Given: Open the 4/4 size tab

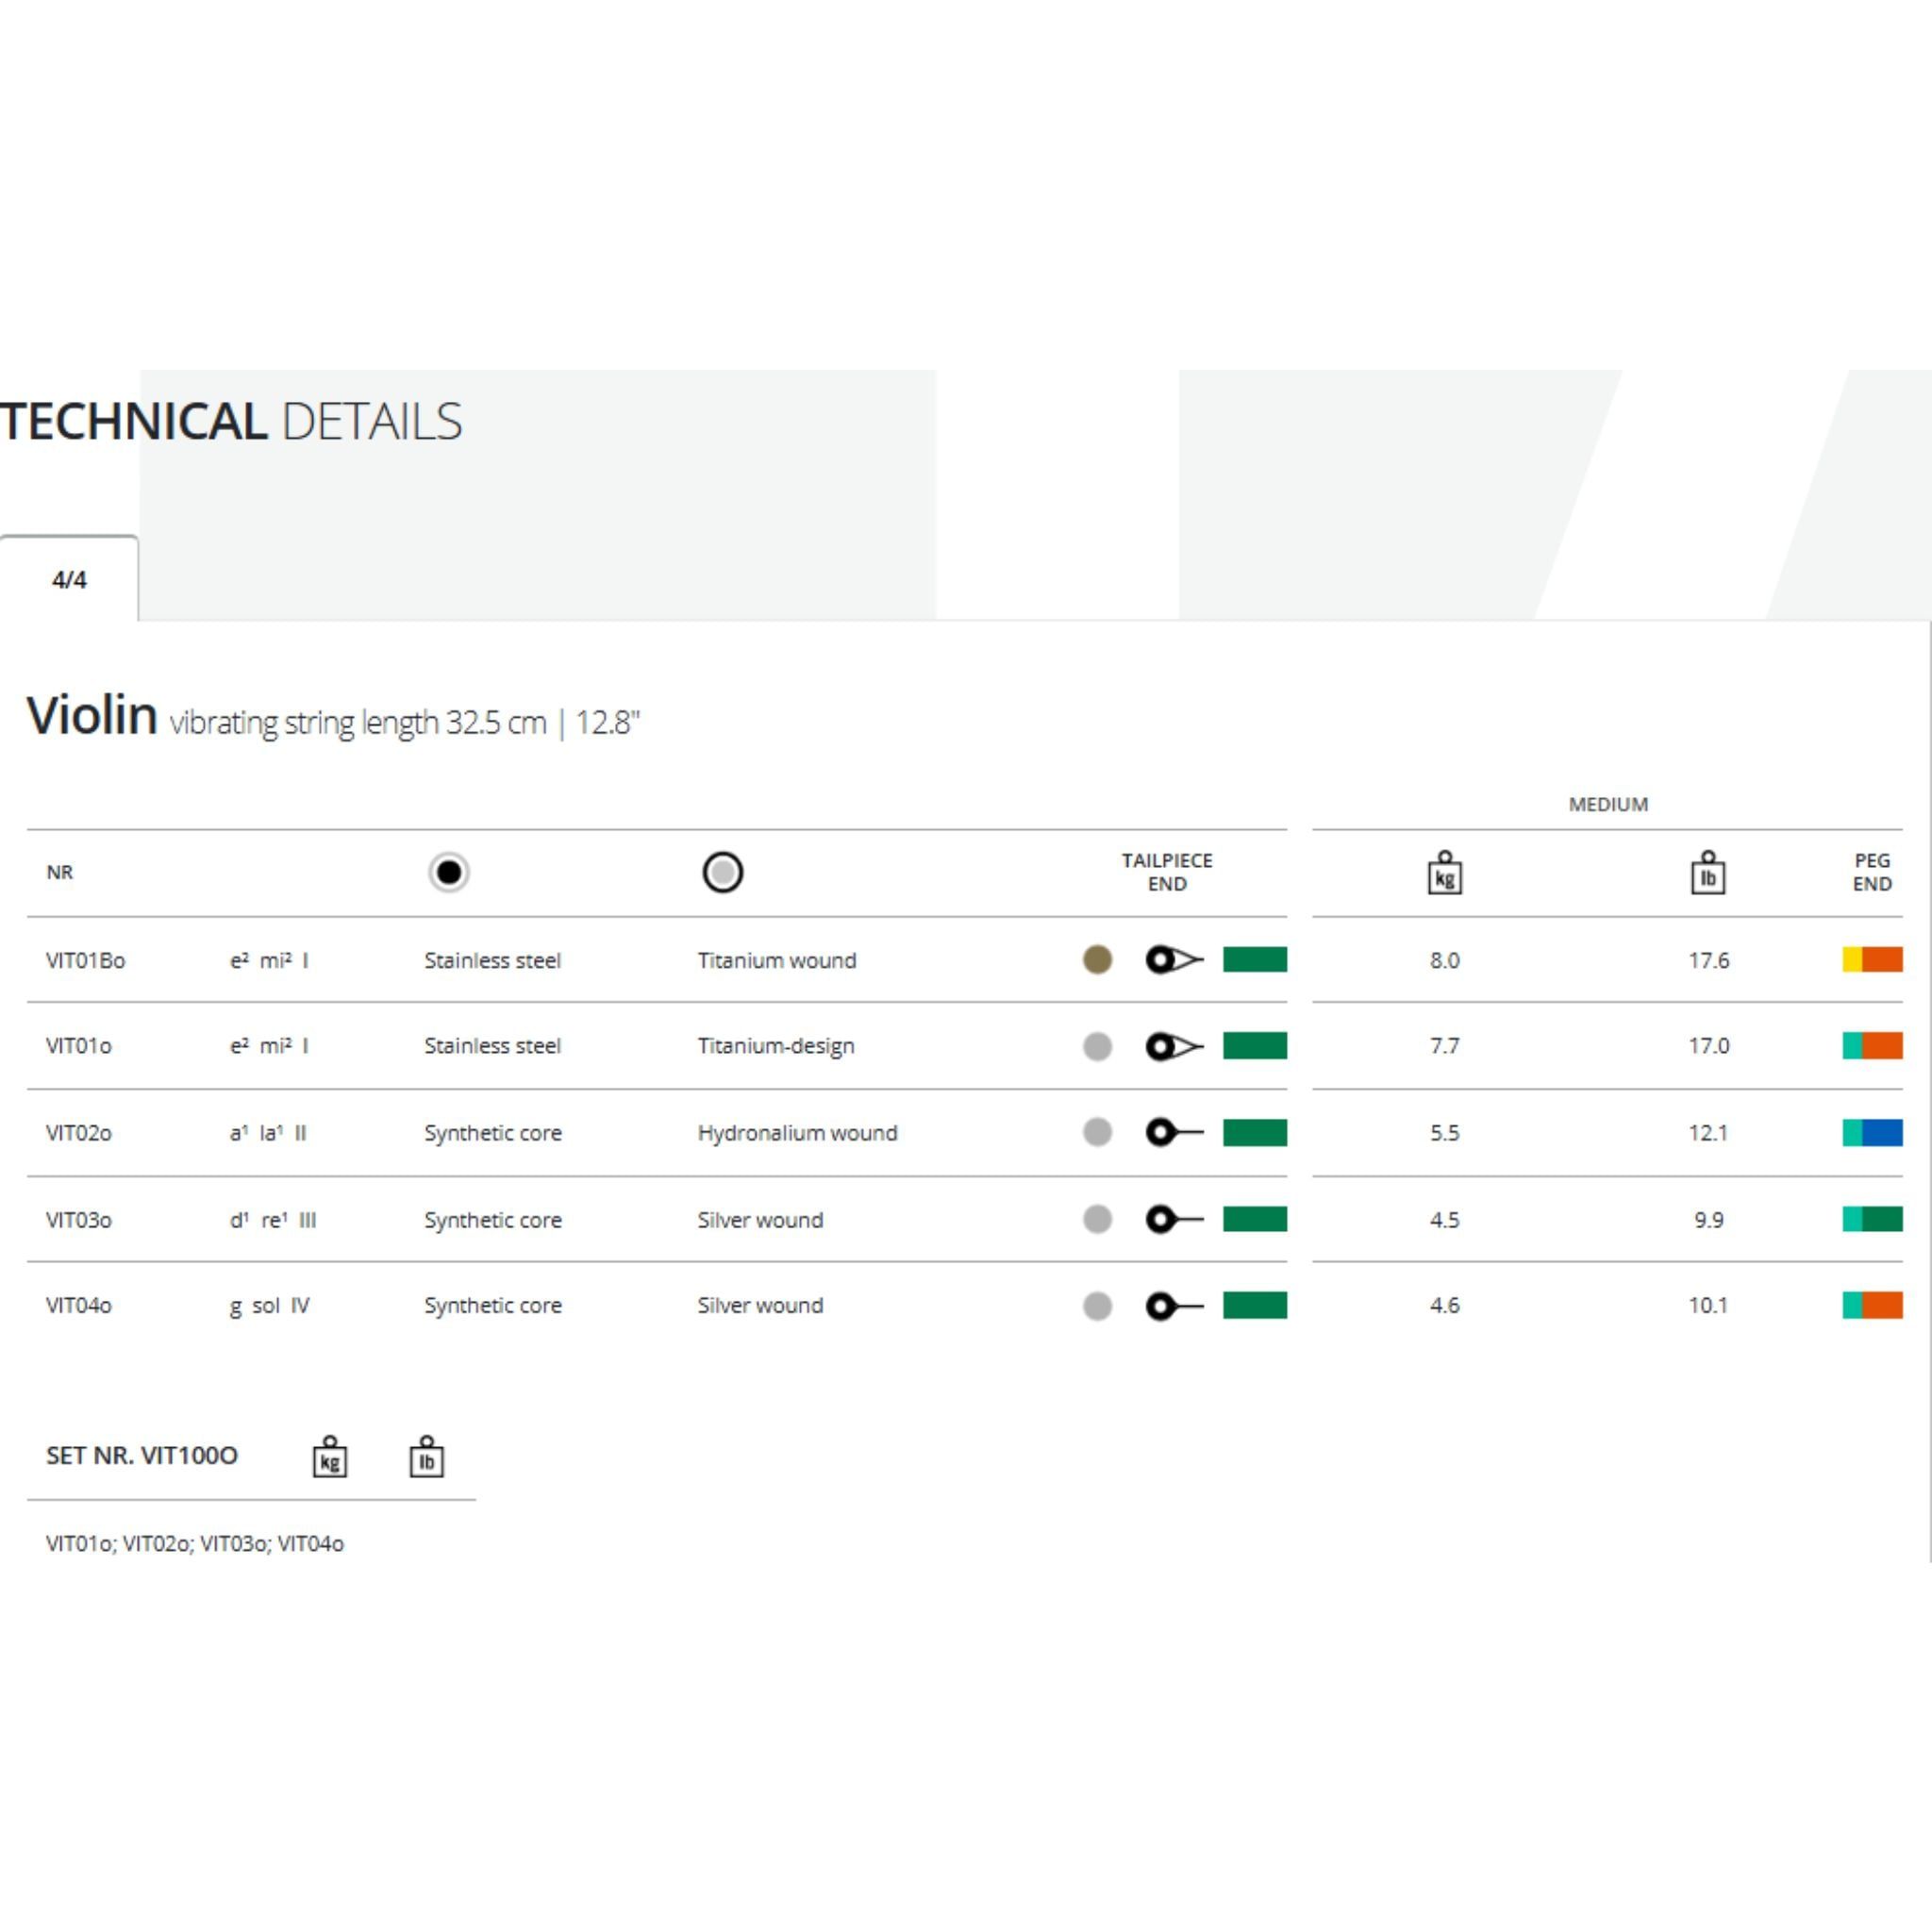Looking at the screenshot, I should point(69,580).
